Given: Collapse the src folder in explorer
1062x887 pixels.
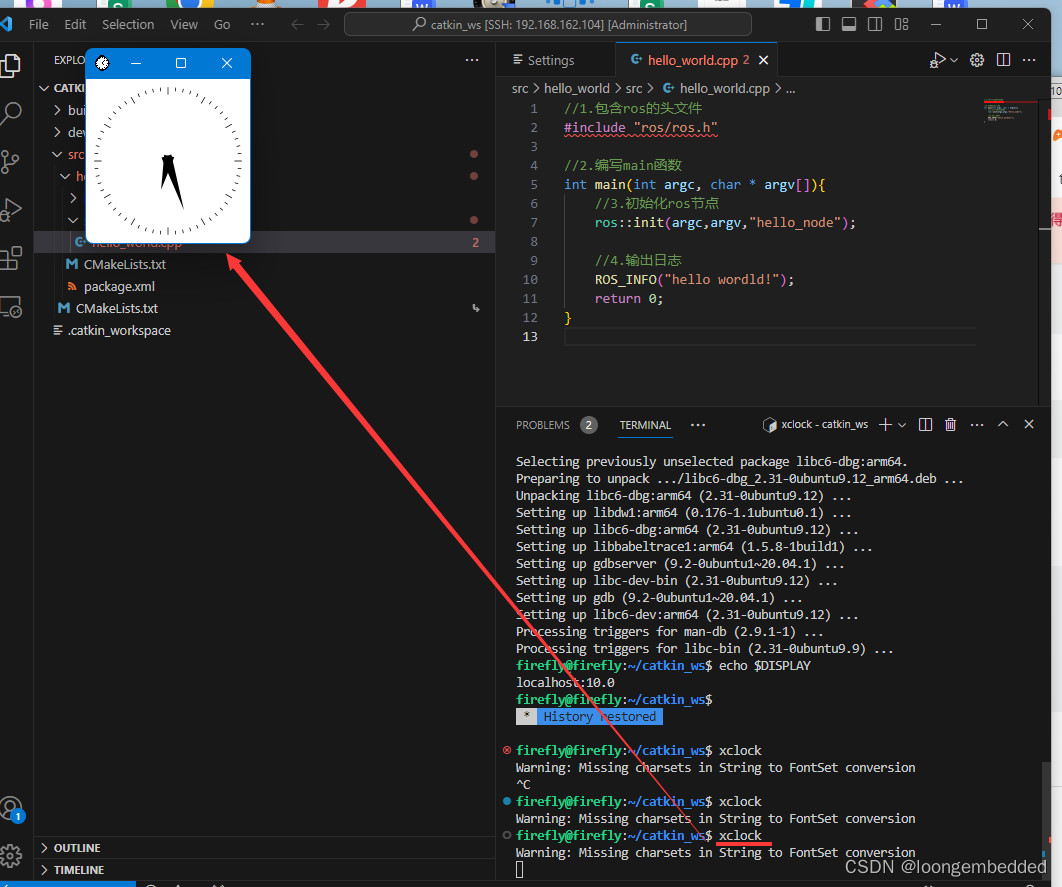Looking at the screenshot, I should (58, 154).
